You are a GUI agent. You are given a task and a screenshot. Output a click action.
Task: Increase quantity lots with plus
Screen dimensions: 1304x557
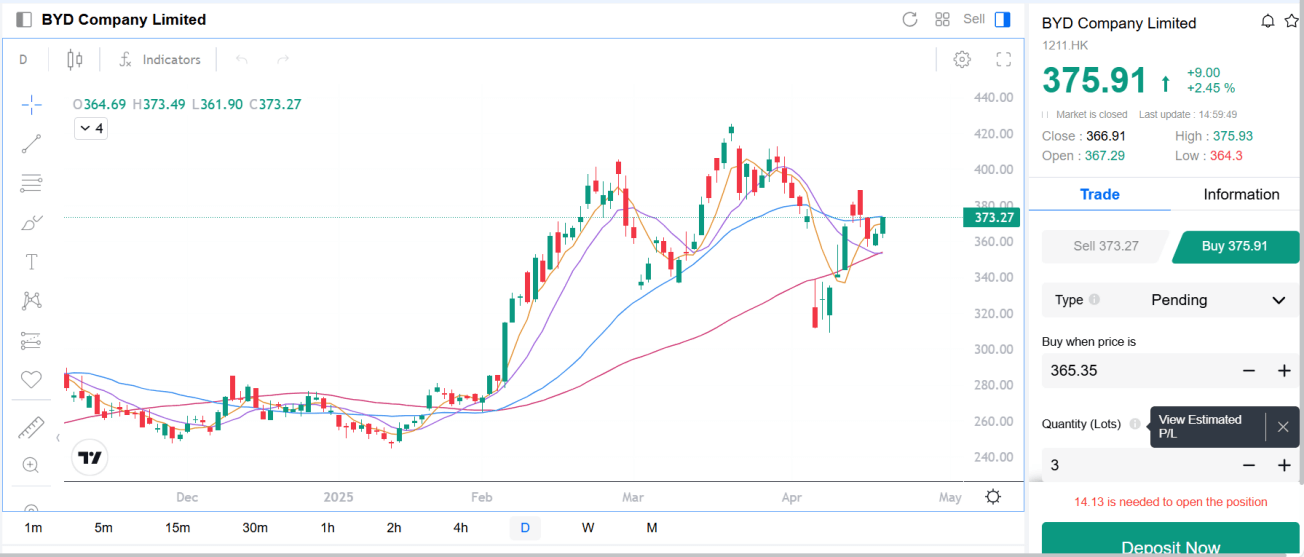pos(1284,465)
